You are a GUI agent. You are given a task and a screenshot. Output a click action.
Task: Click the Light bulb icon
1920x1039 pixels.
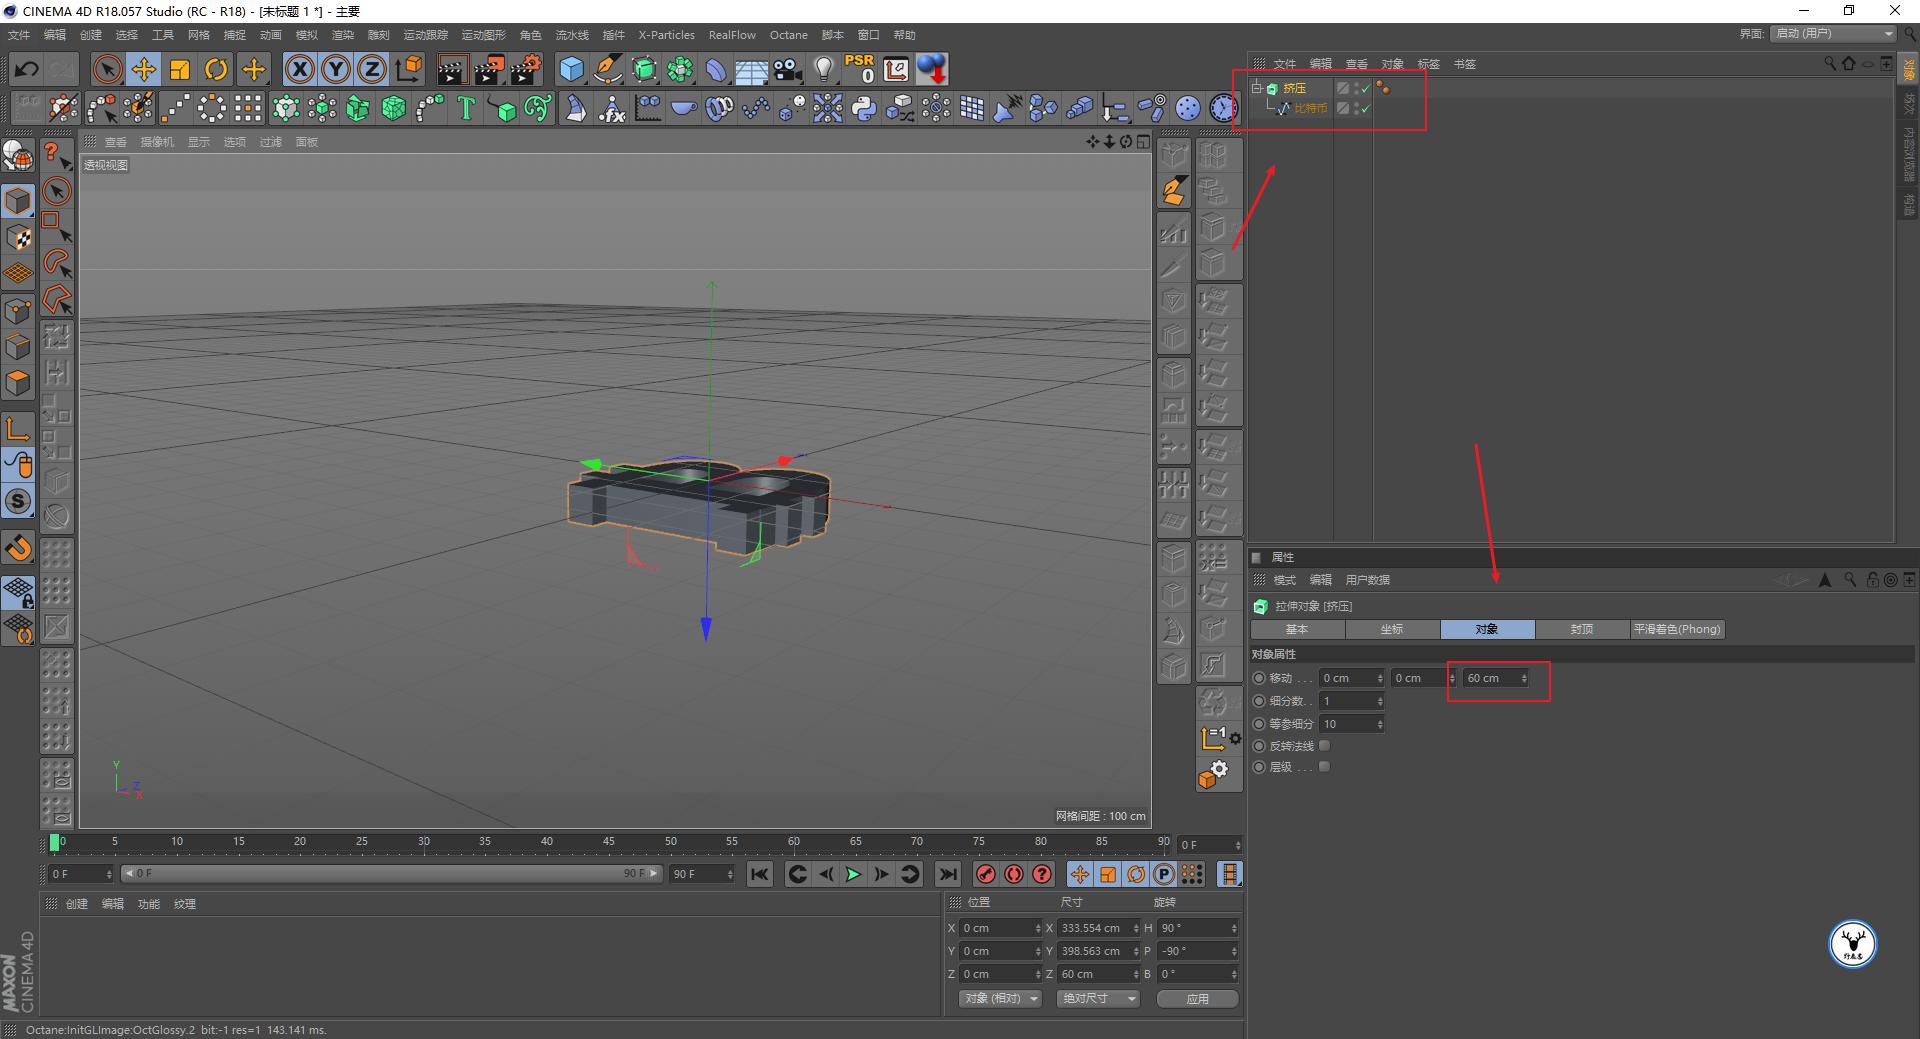coord(823,69)
